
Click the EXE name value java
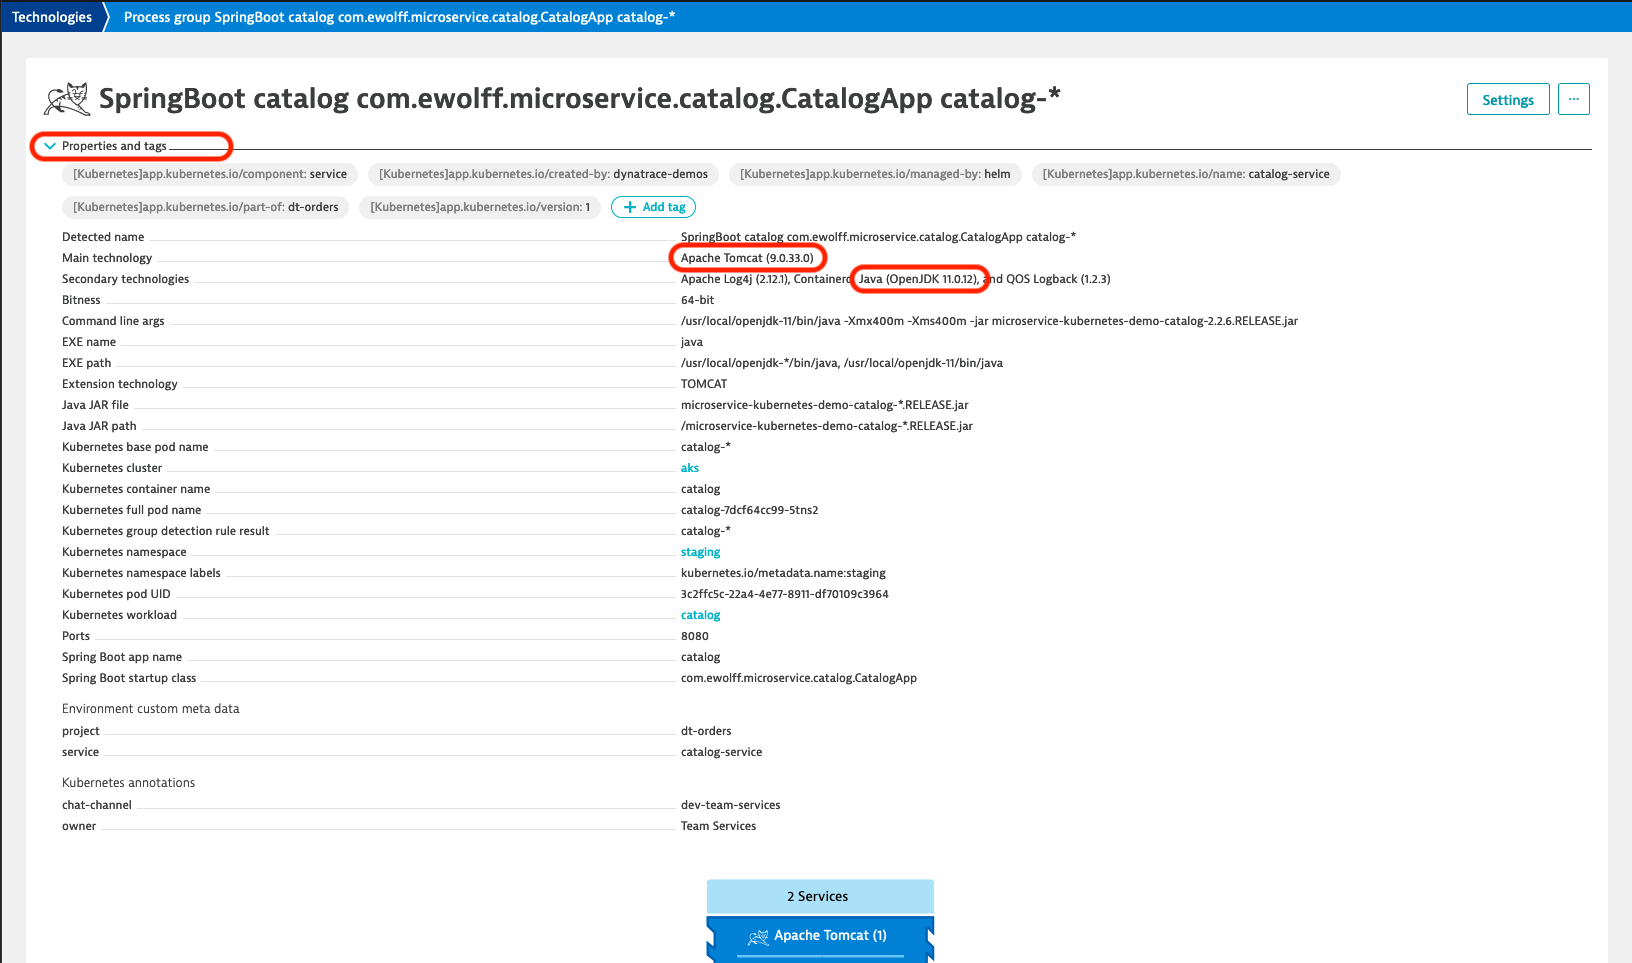pyautogui.click(x=692, y=342)
